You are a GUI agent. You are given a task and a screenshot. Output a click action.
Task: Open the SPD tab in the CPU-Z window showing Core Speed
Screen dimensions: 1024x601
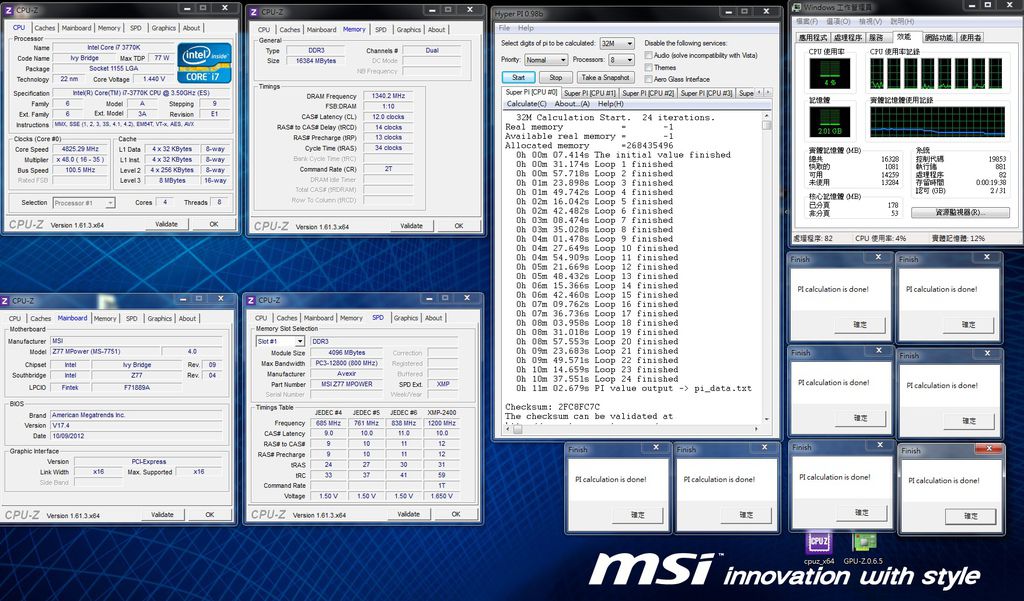[x=135, y=28]
